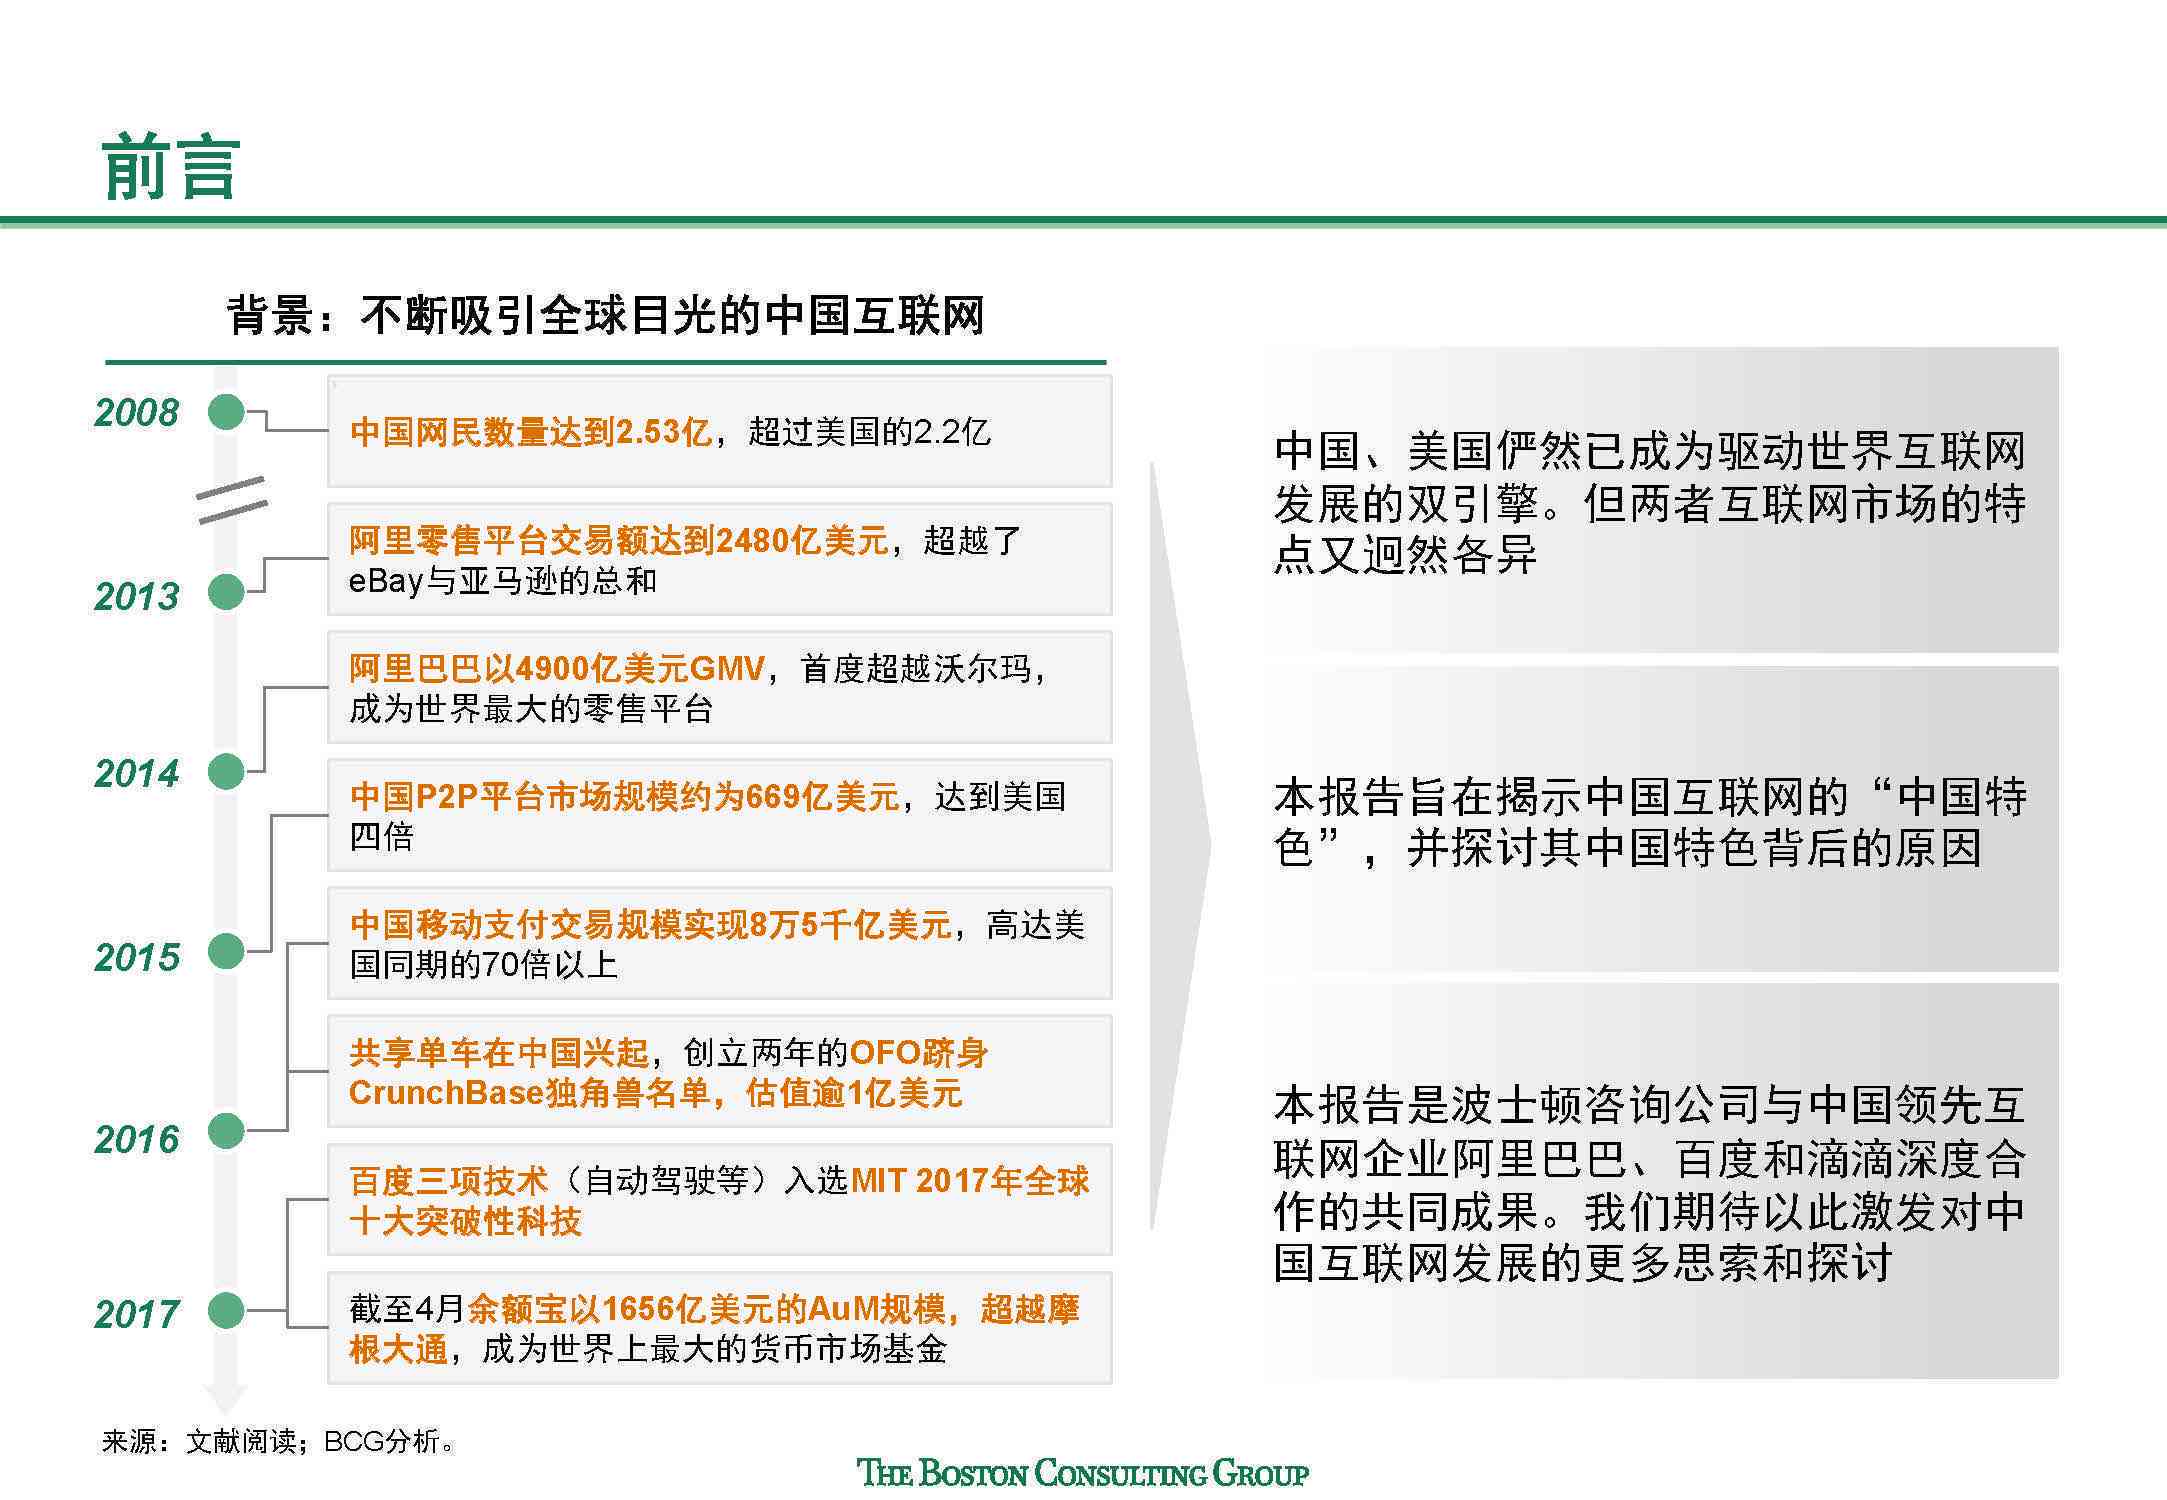Click text 成为世界最大的零售平台
This screenshot has height=1500, width=2167.
tap(531, 709)
